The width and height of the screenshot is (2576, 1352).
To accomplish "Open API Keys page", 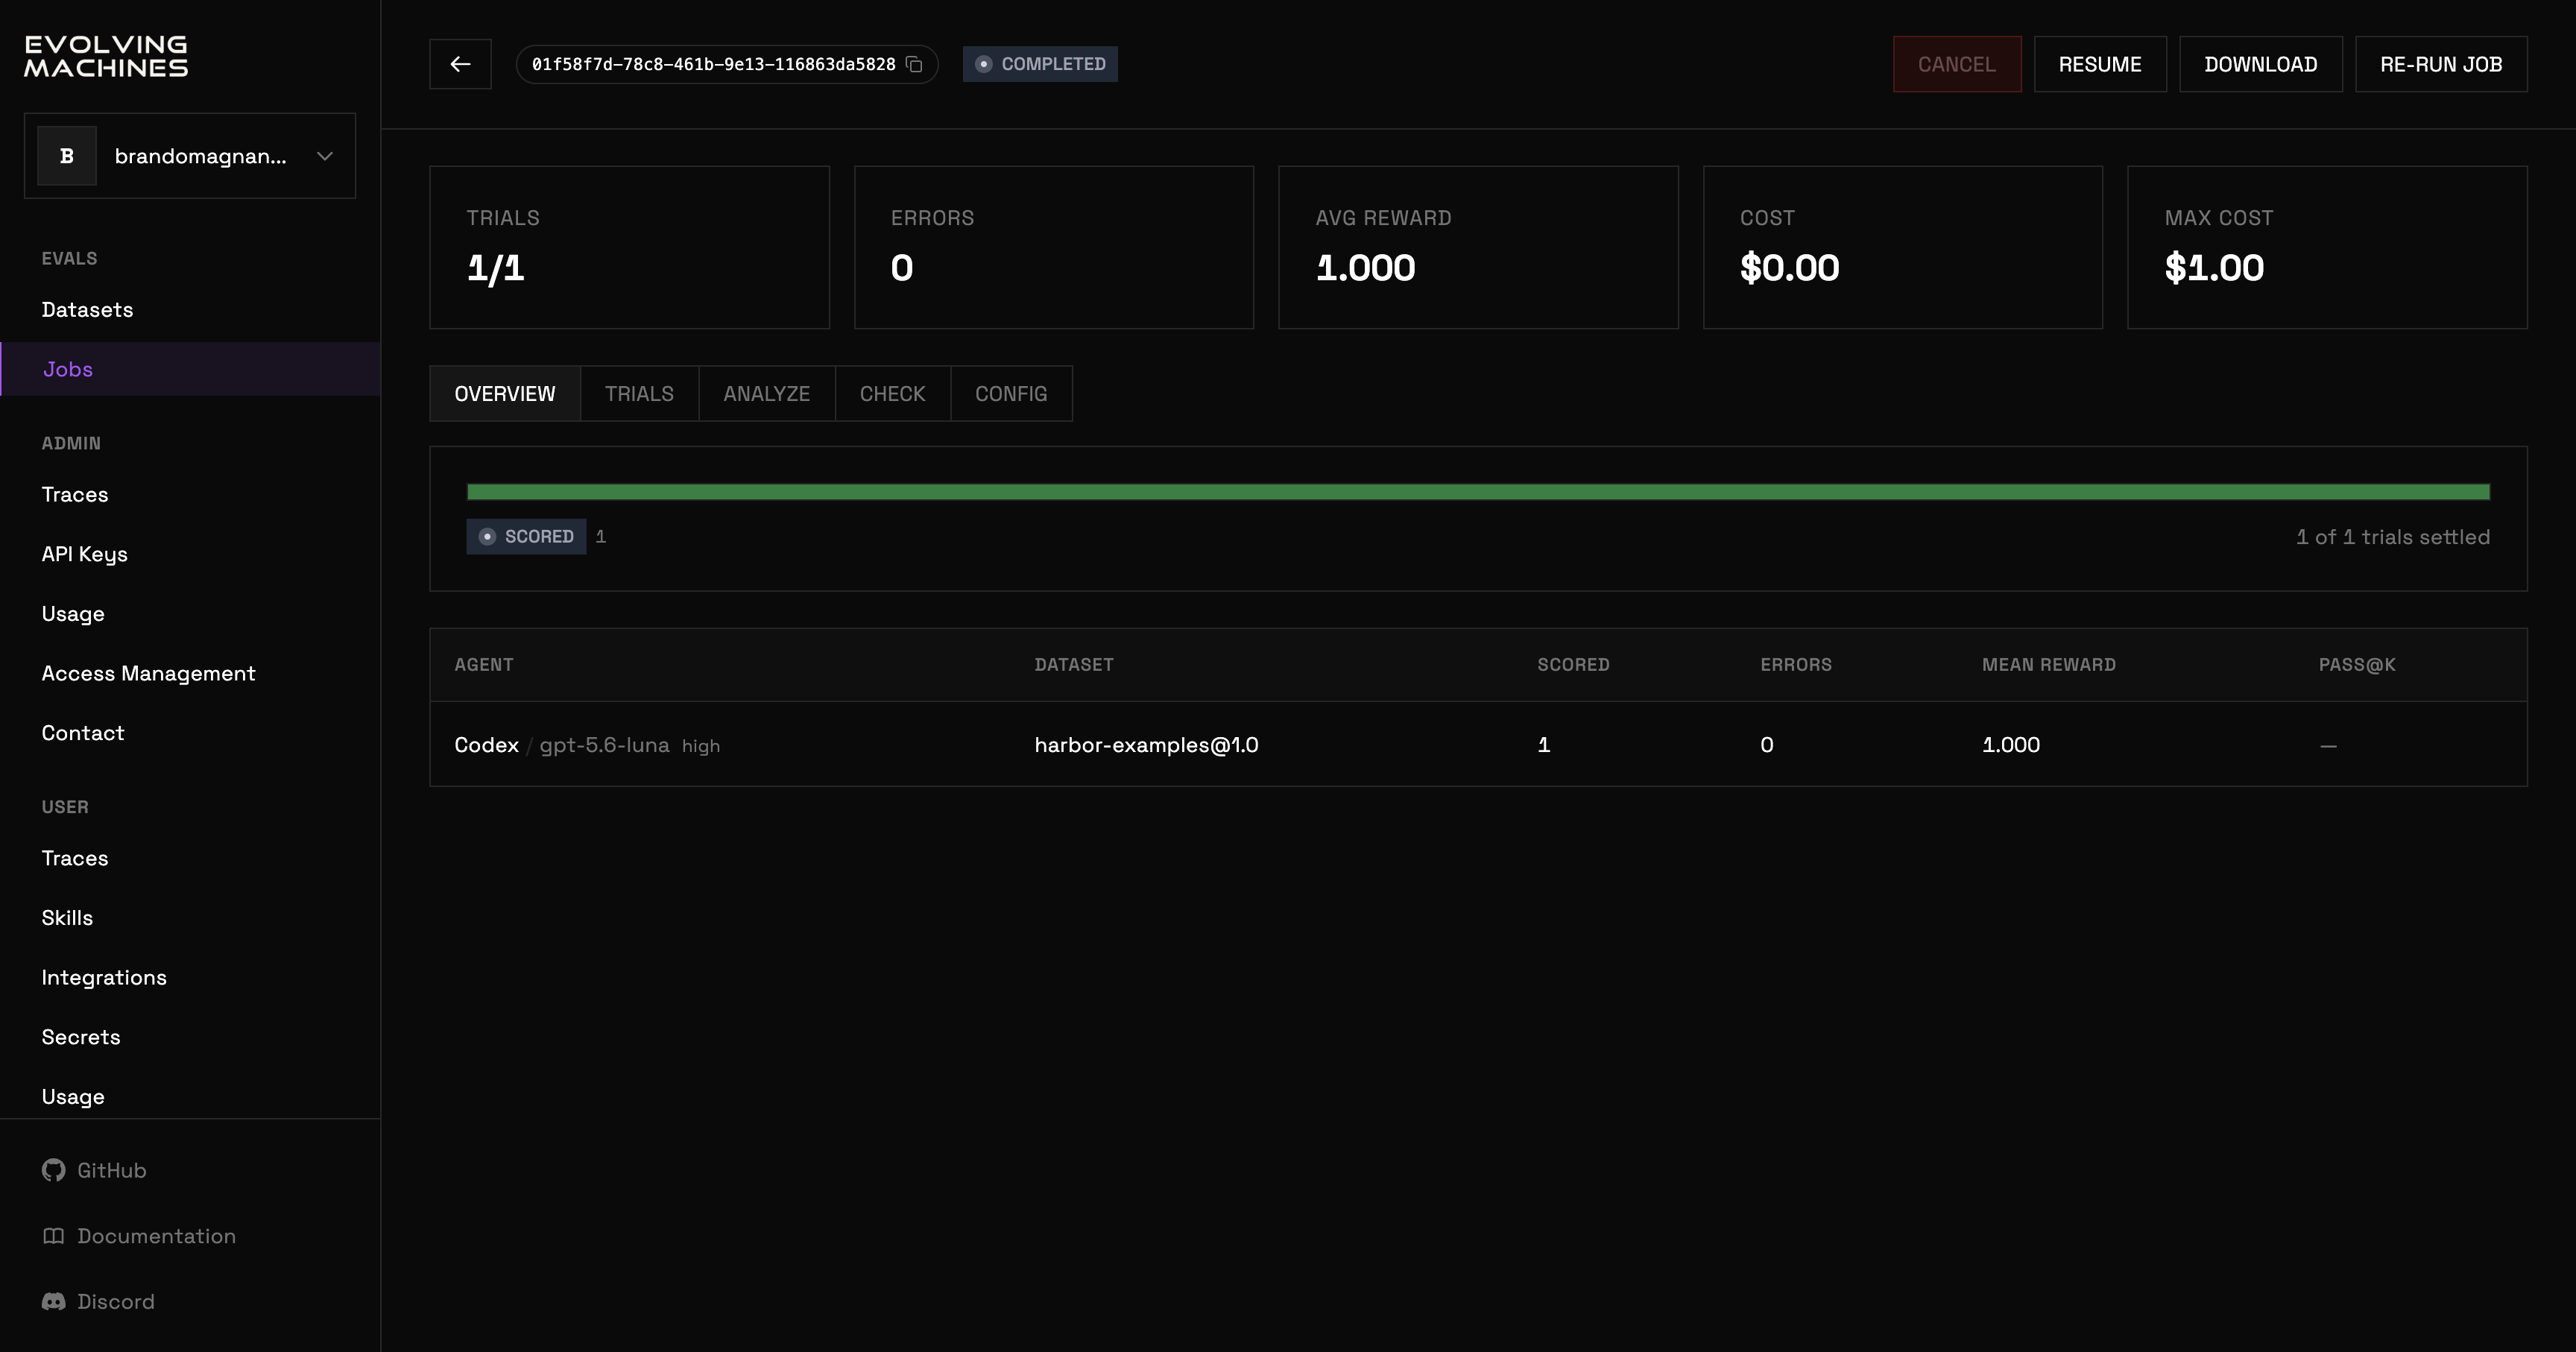I will pyautogui.click(x=190, y=554).
